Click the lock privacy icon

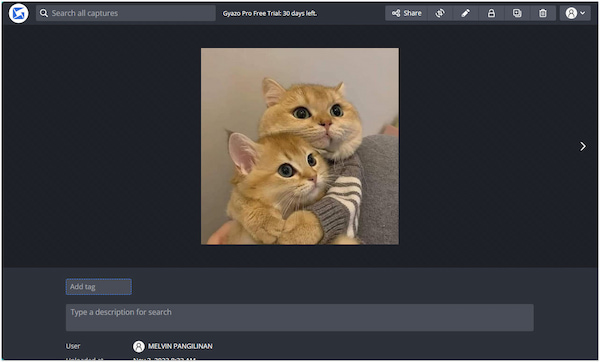[491, 13]
